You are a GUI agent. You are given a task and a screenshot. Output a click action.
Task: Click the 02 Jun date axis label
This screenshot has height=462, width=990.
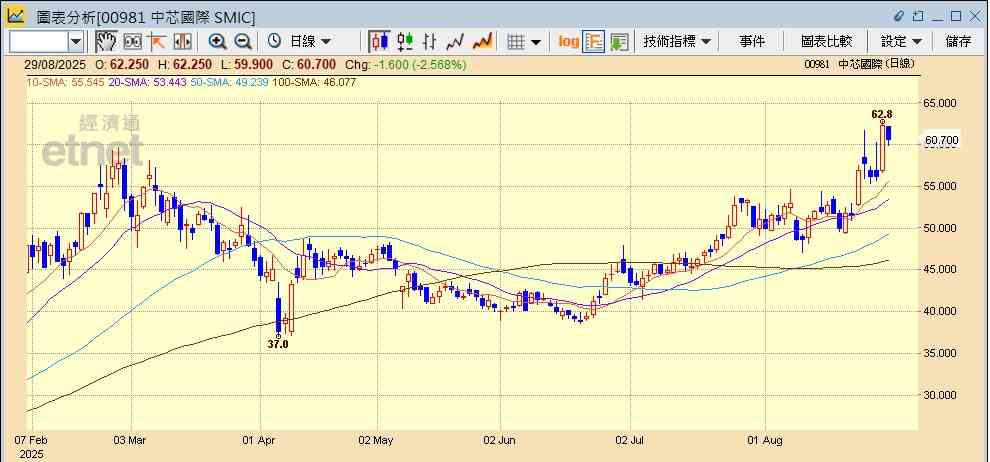pyautogui.click(x=499, y=440)
